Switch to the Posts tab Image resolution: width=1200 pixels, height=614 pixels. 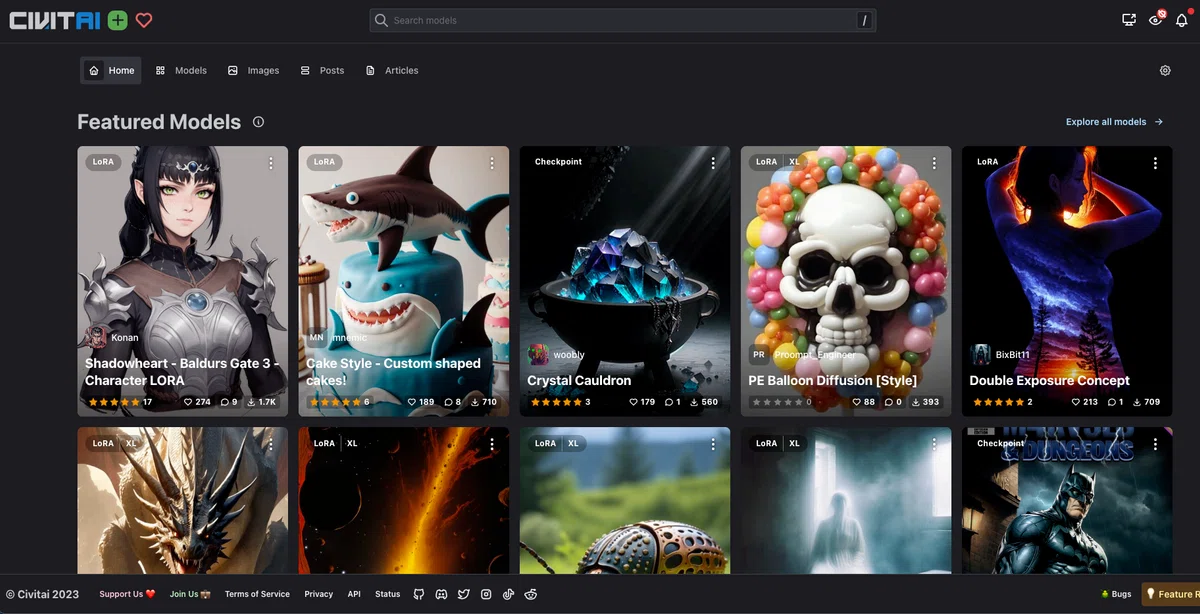[x=322, y=70]
